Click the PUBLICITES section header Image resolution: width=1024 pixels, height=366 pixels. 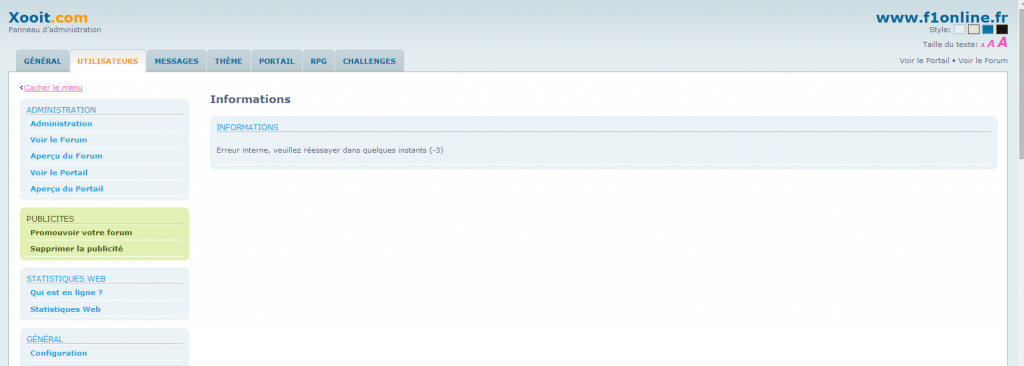(50, 219)
